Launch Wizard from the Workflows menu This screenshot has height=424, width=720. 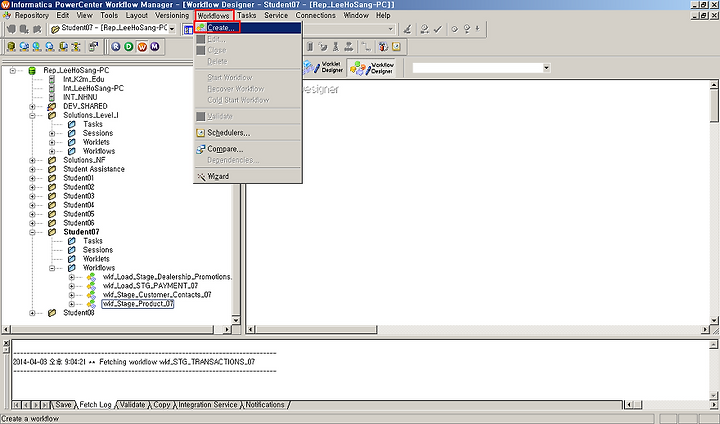(248, 176)
